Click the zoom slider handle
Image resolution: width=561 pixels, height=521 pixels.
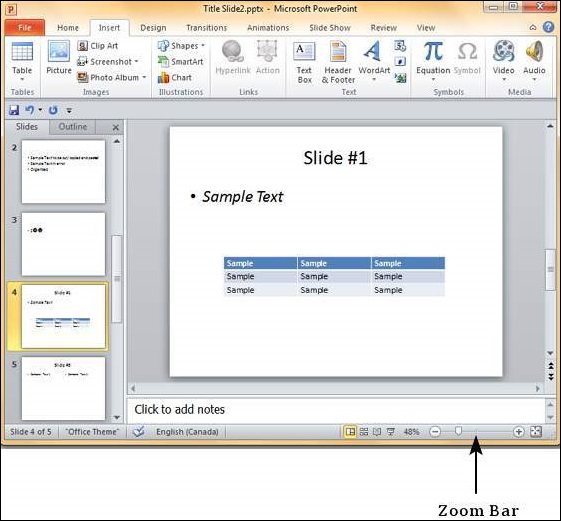(x=458, y=431)
